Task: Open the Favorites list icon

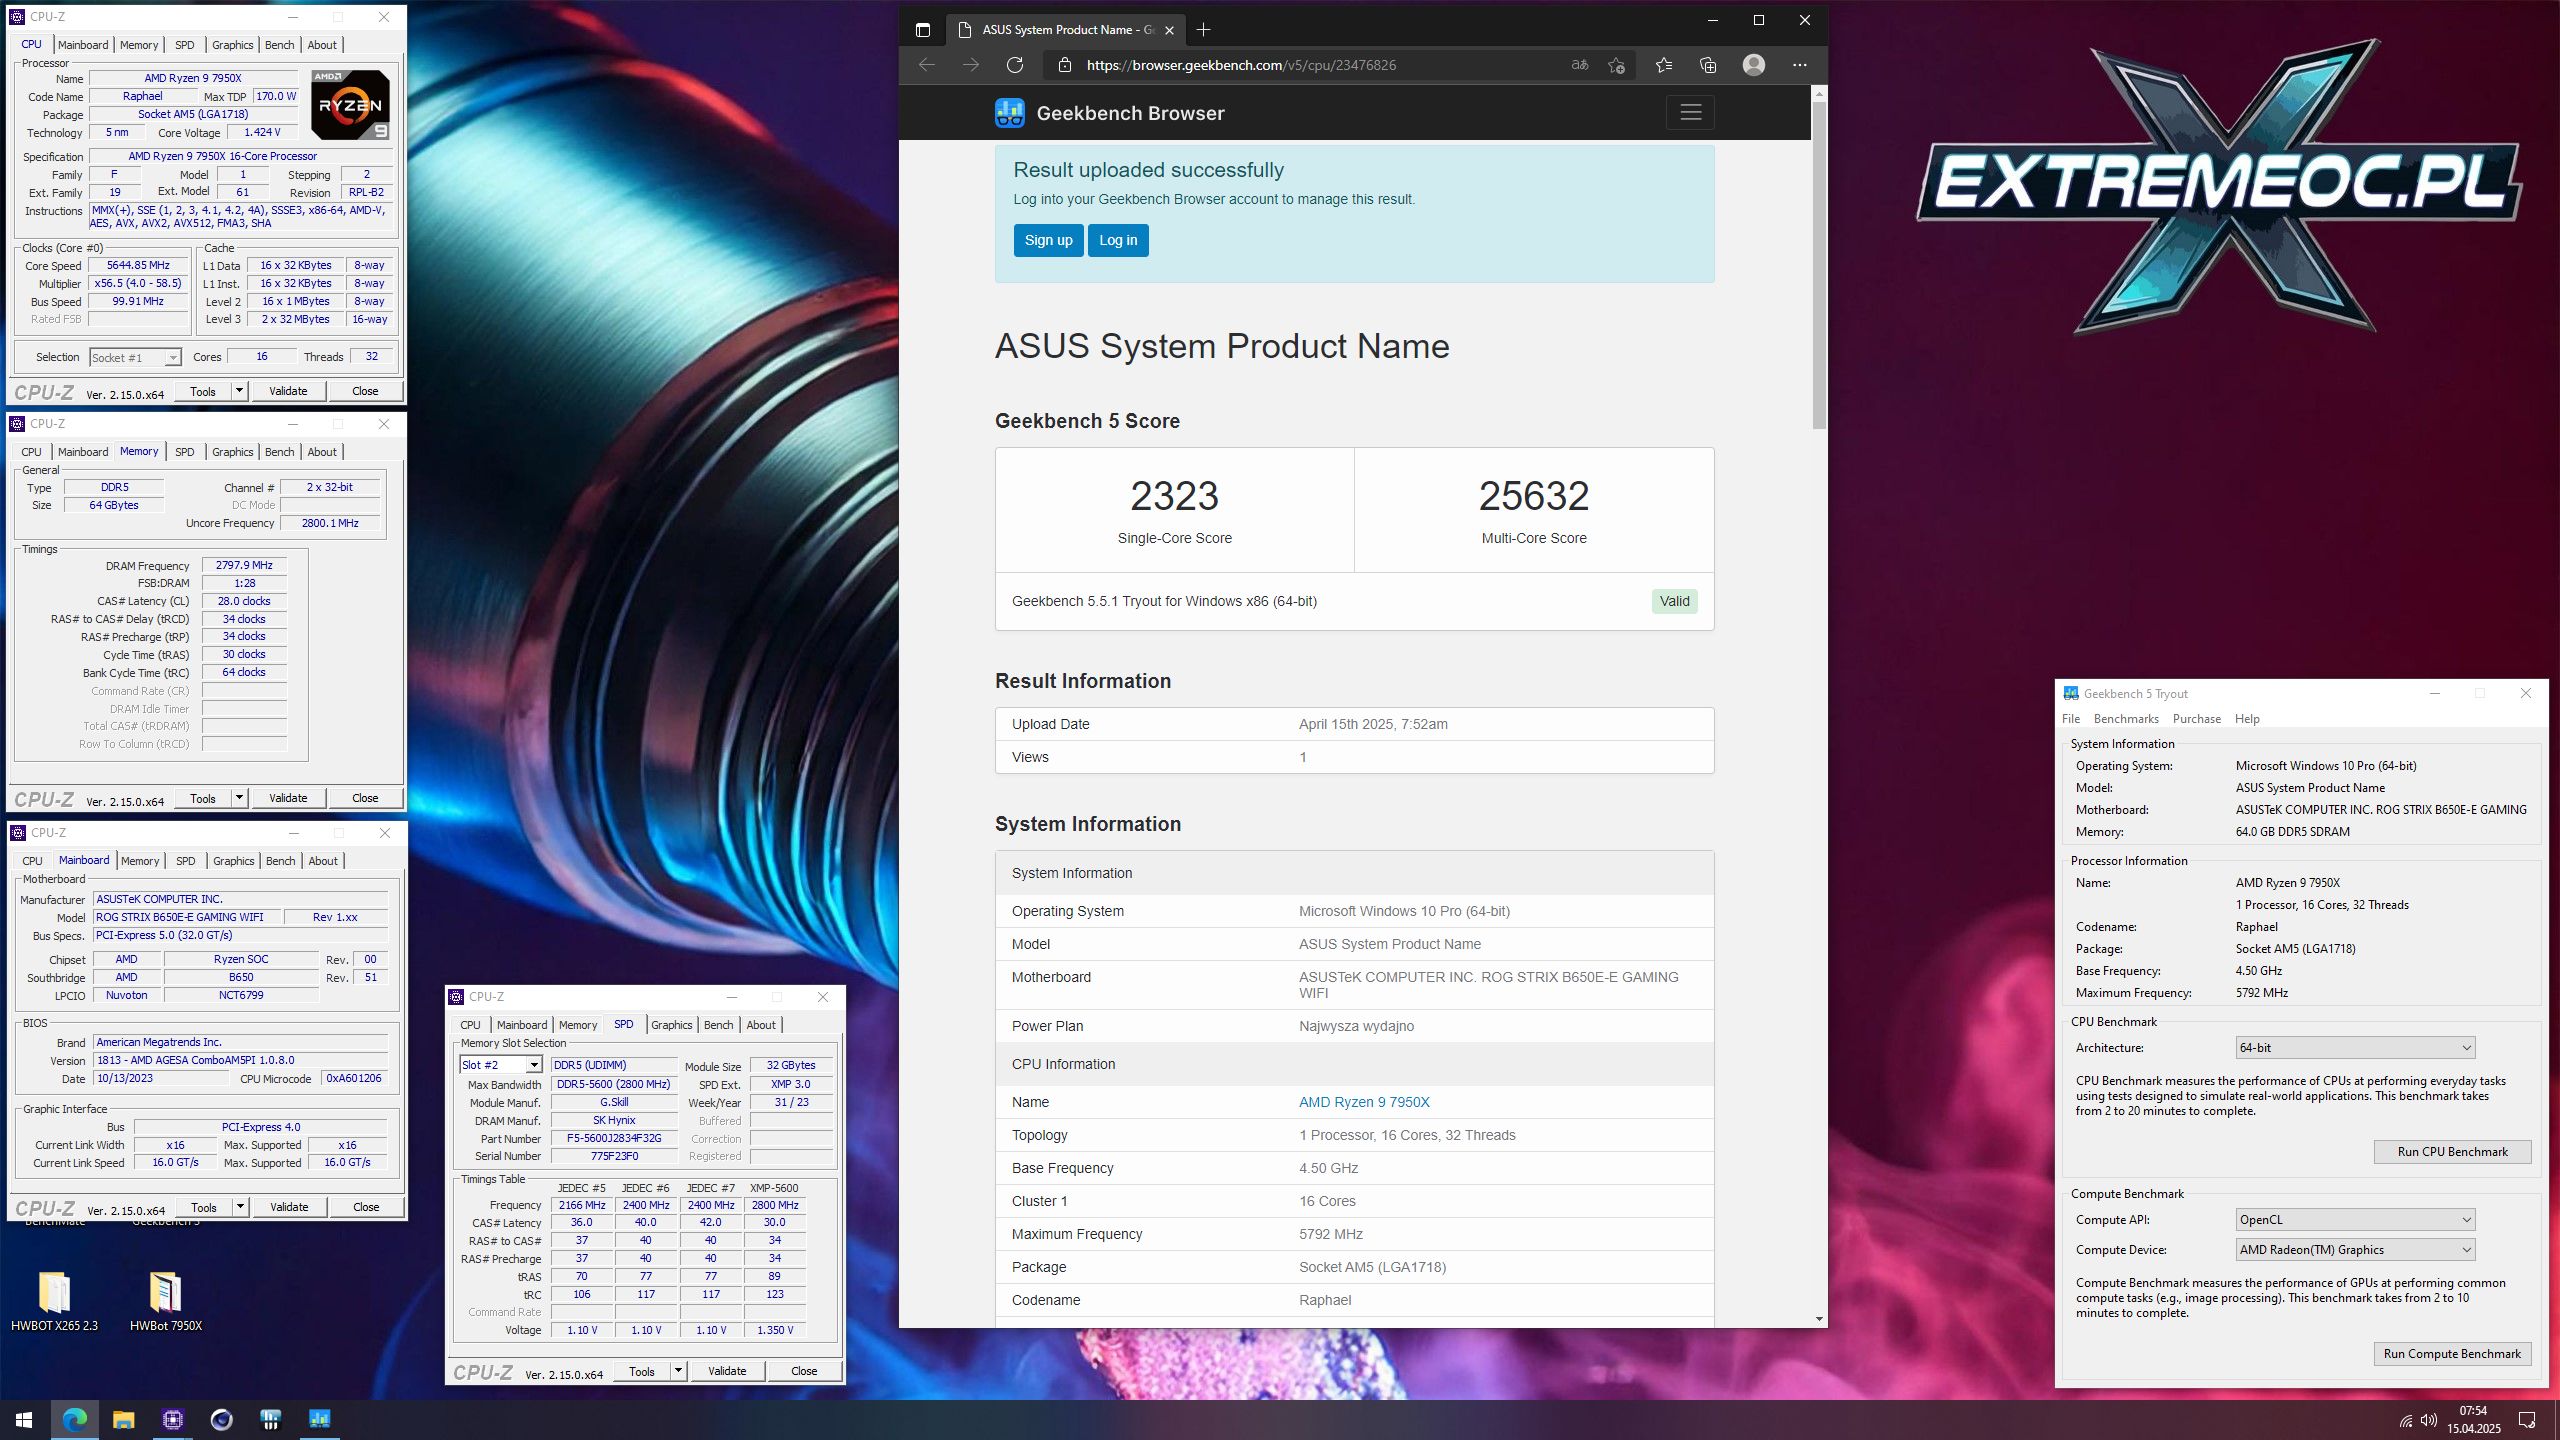Action: coord(1663,65)
